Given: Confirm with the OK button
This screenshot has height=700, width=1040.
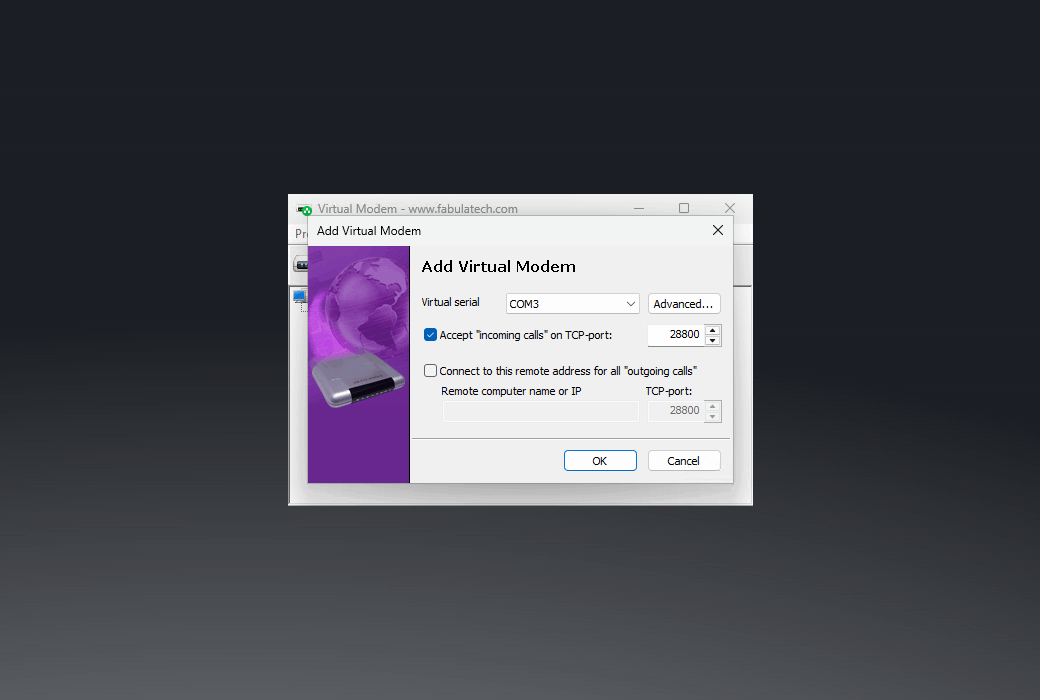Looking at the screenshot, I should (x=600, y=461).
